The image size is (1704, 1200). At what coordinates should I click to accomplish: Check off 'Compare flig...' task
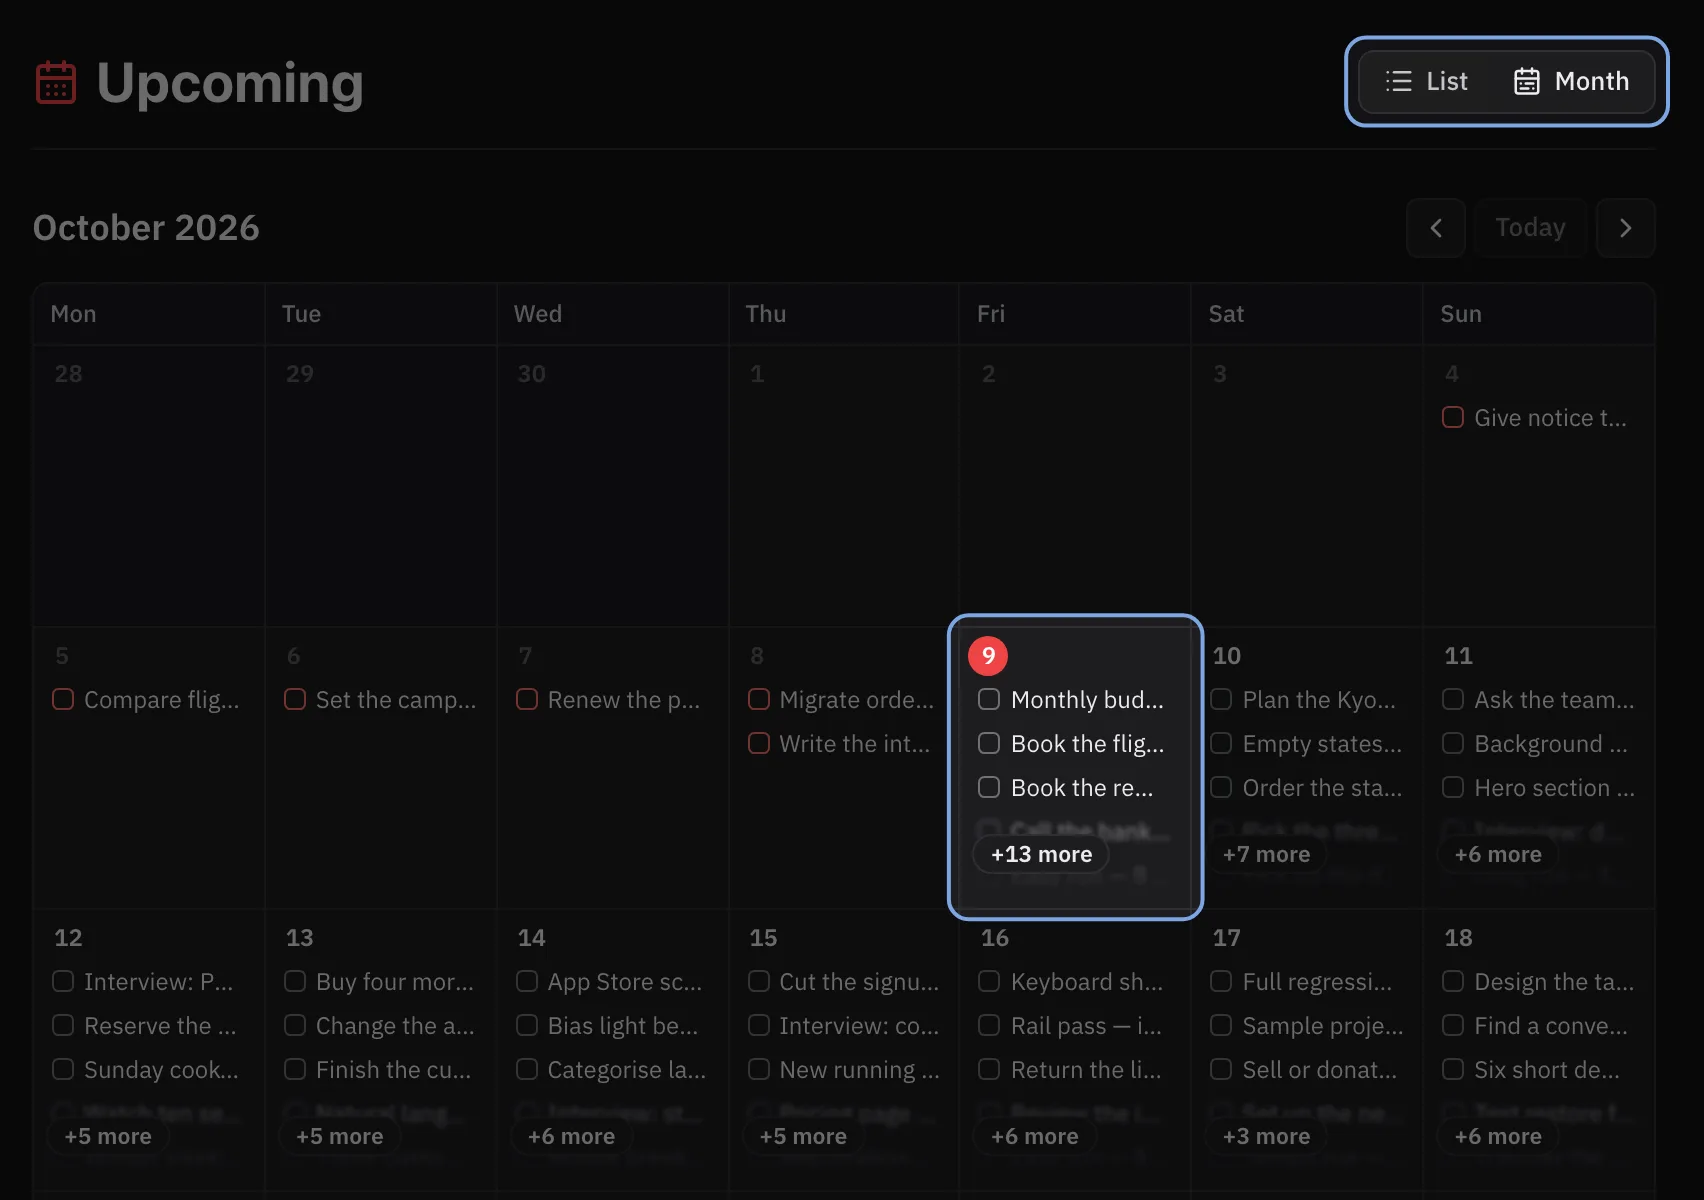point(63,699)
